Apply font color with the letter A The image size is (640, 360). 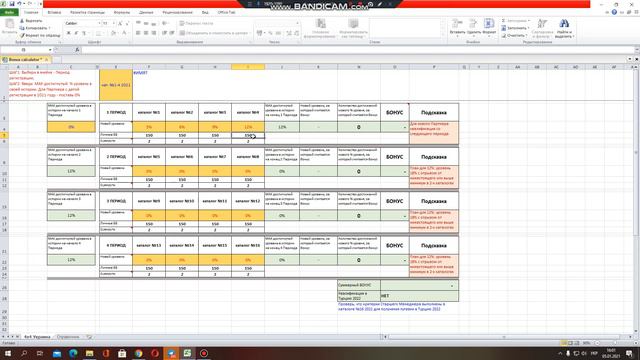tap(125, 33)
